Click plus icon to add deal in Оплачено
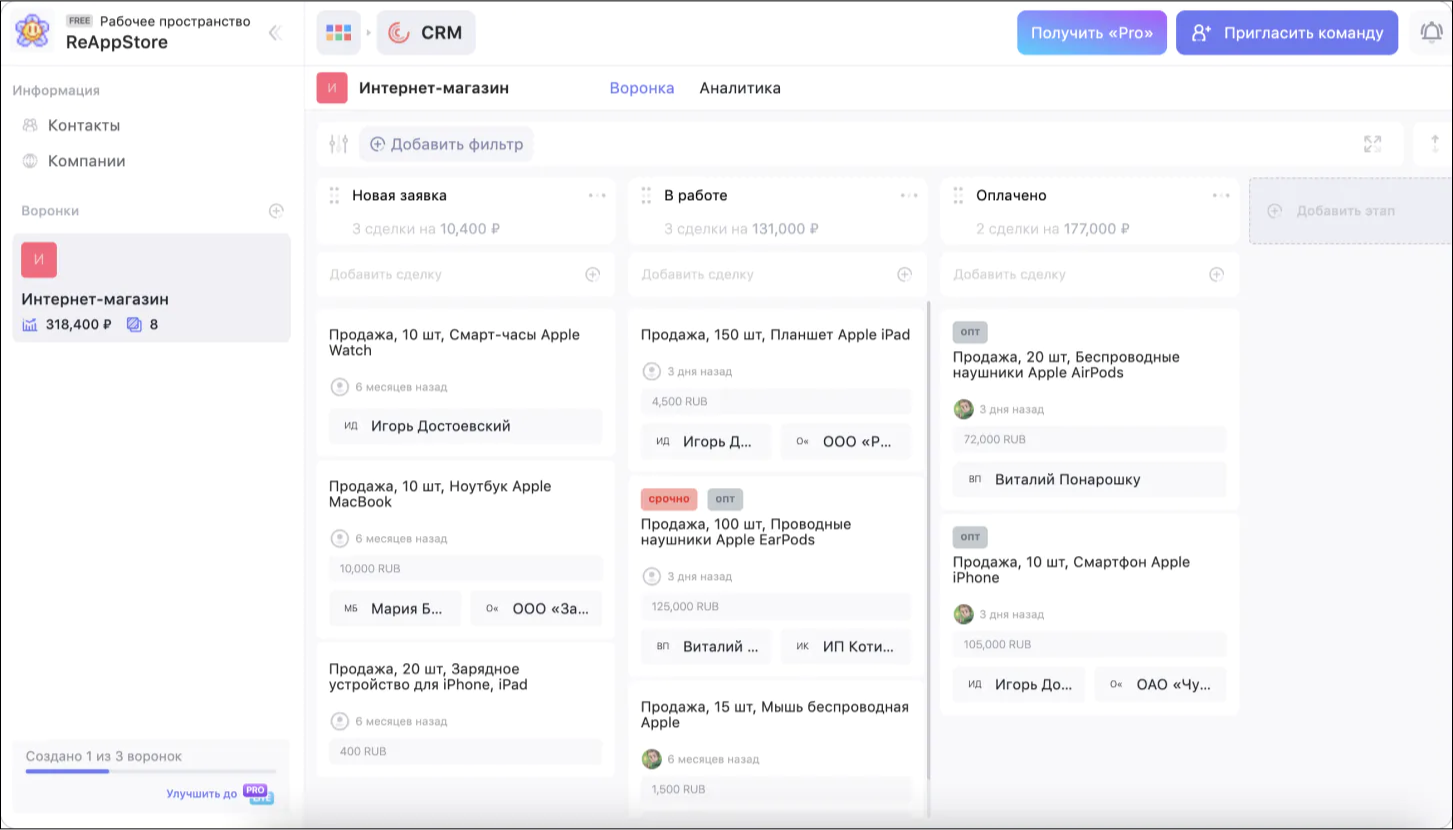Image resolution: width=1453 pixels, height=830 pixels. click(1216, 274)
